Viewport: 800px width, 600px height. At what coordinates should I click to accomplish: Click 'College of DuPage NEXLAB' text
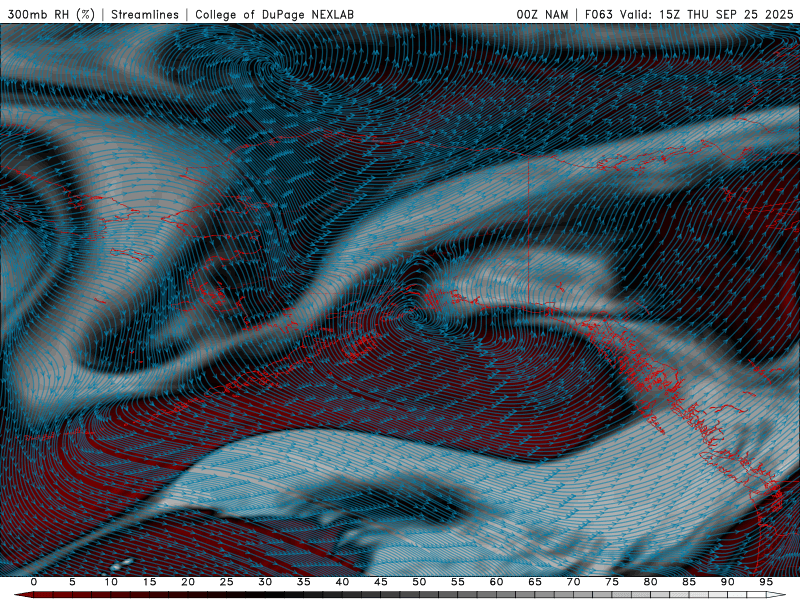point(274,15)
